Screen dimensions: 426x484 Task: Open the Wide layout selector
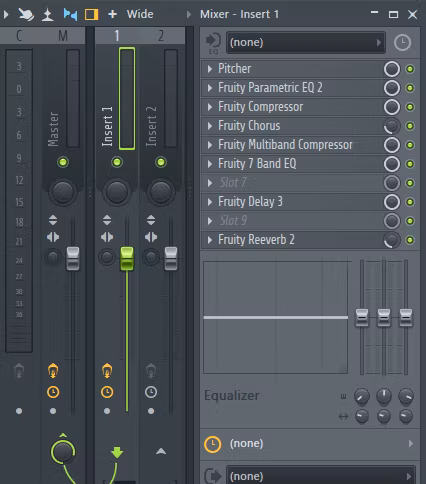pyautogui.click(x=140, y=14)
